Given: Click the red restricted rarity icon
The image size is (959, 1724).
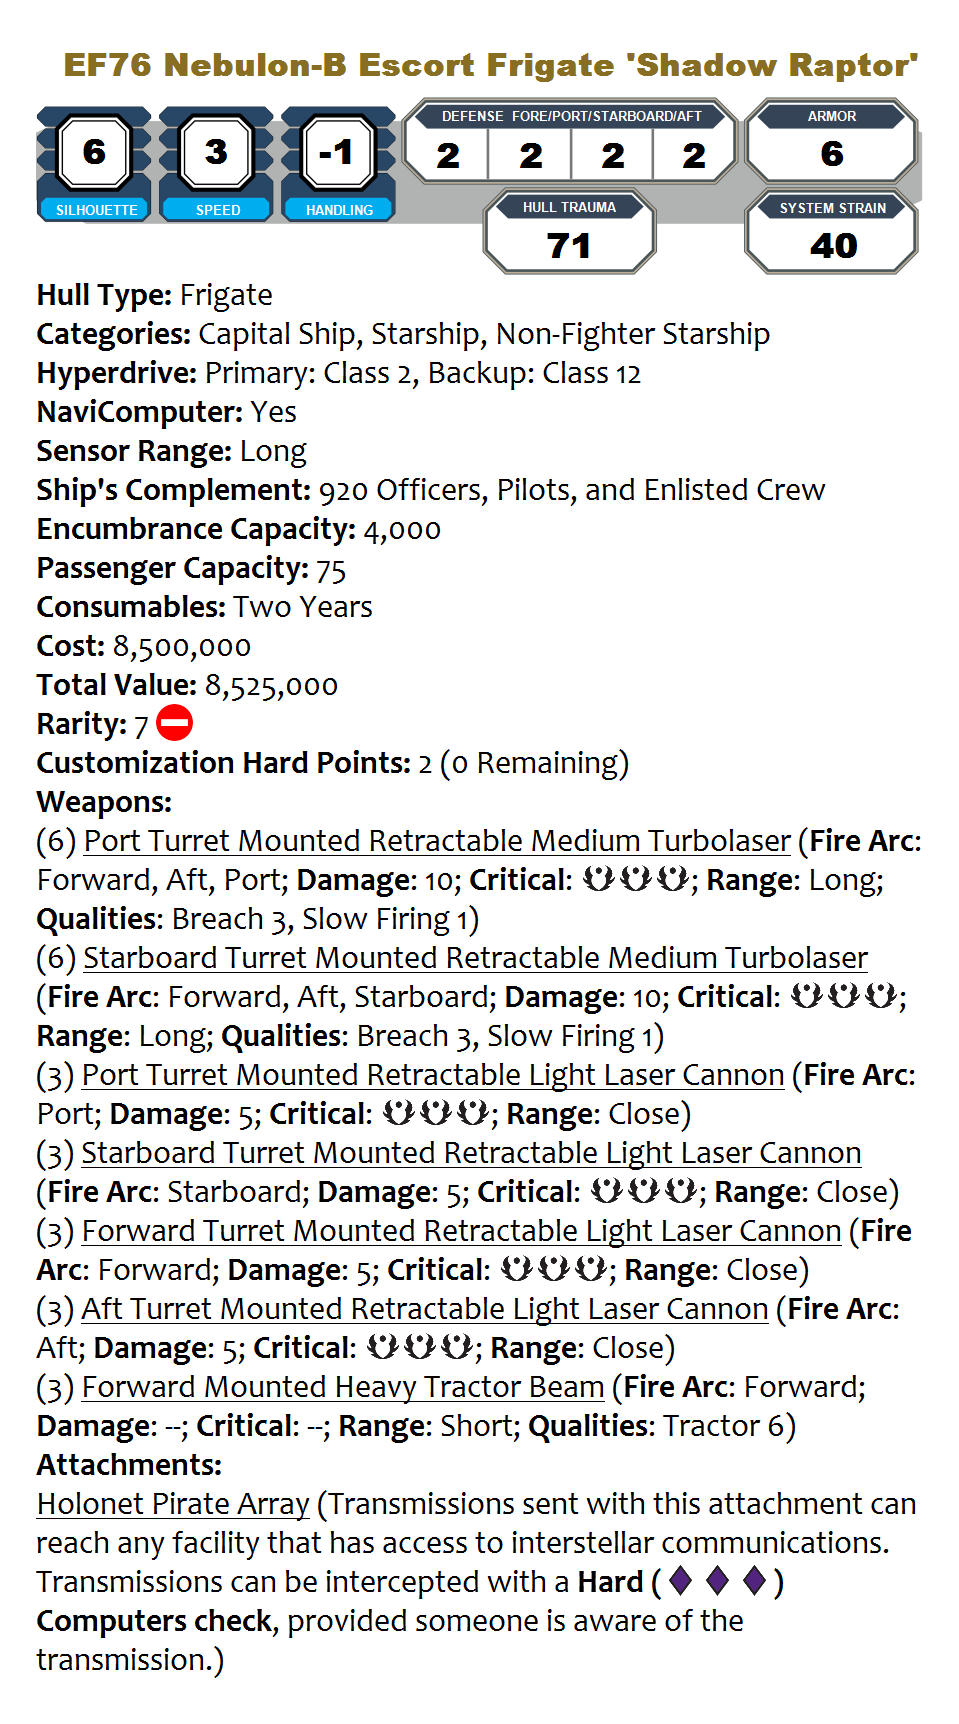Looking at the screenshot, I should coord(175,723).
